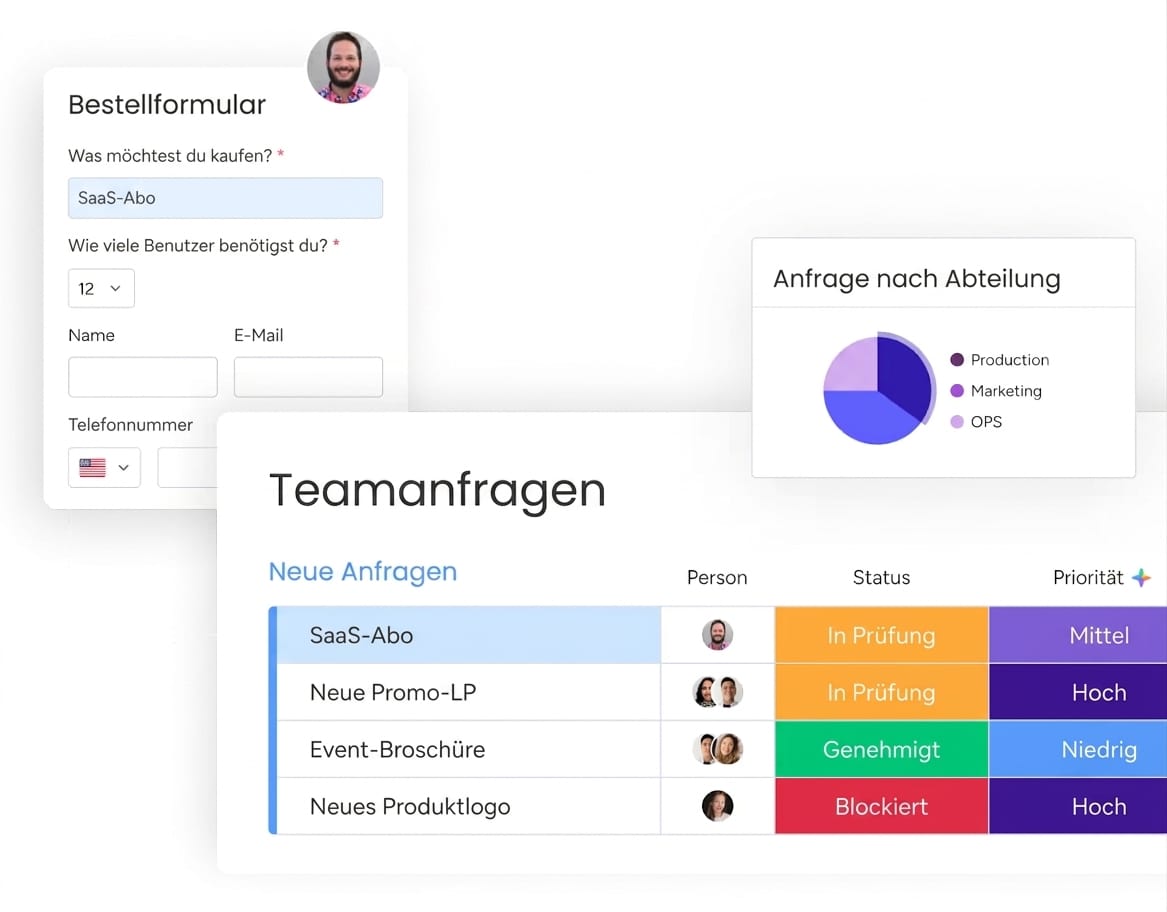Click the person avatar in Neues Produktlogo row

(x=717, y=806)
